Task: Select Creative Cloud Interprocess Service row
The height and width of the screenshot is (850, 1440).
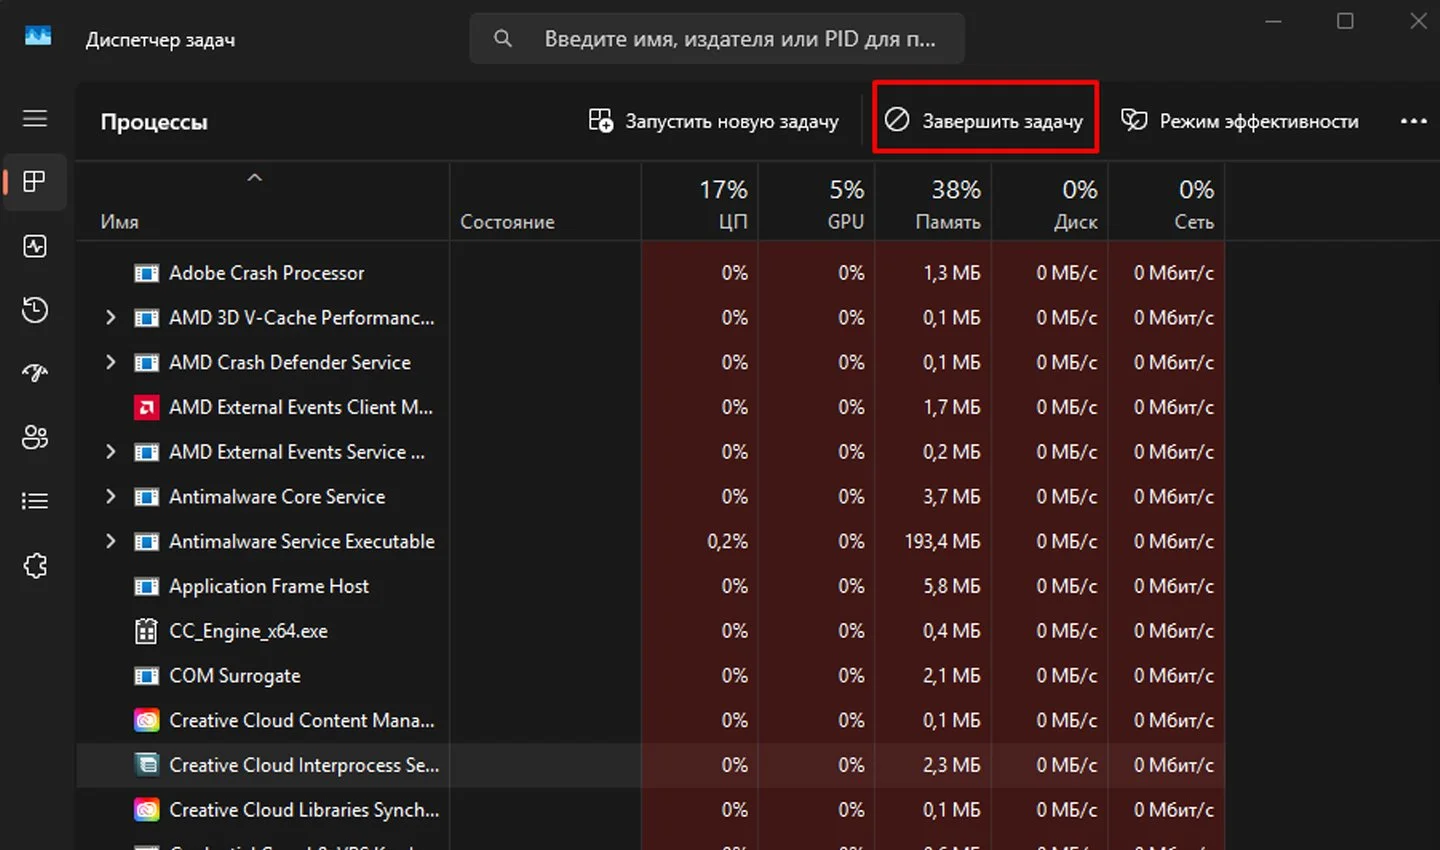Action: pos(650,765)
